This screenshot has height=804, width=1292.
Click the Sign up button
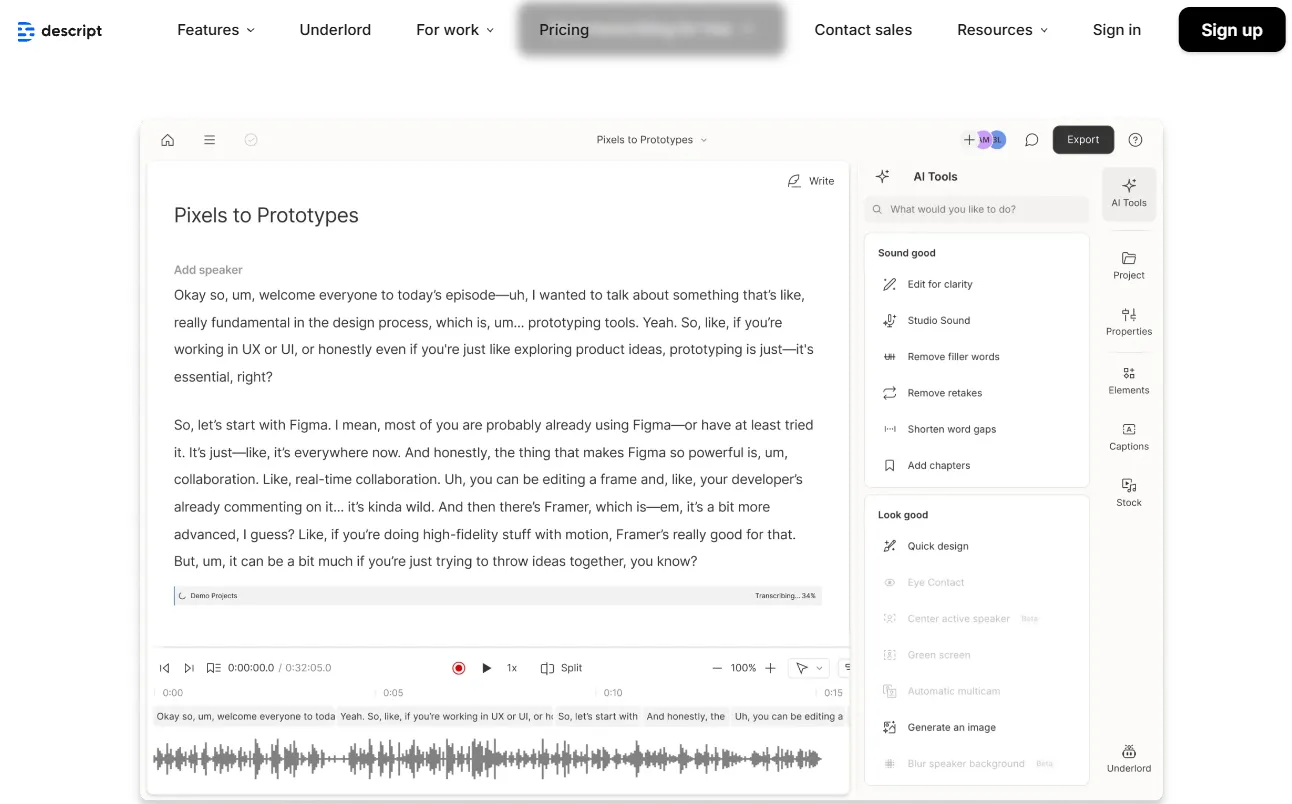coord(1232,30)
